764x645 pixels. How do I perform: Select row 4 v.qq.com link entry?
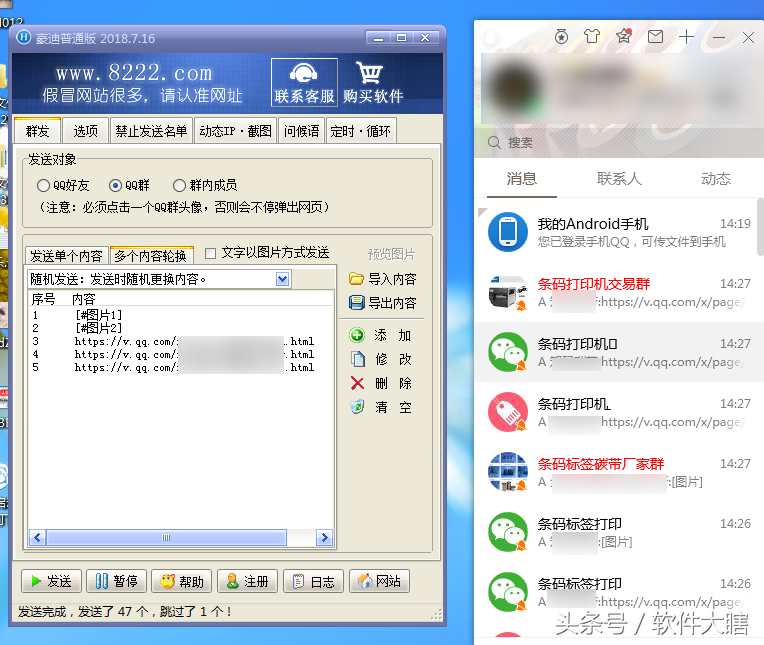pyautogui.click(x=180, y=354)
